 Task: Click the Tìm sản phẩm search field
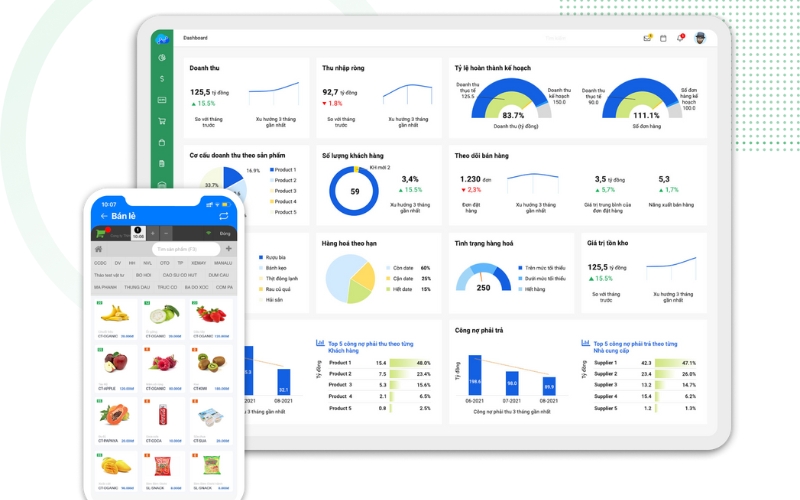point(186,249)
